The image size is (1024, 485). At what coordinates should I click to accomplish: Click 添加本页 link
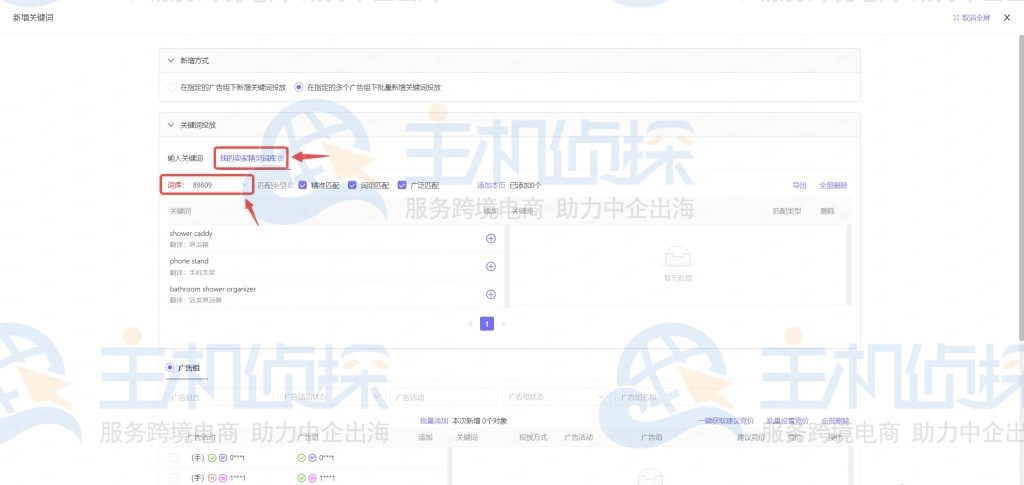491,185
